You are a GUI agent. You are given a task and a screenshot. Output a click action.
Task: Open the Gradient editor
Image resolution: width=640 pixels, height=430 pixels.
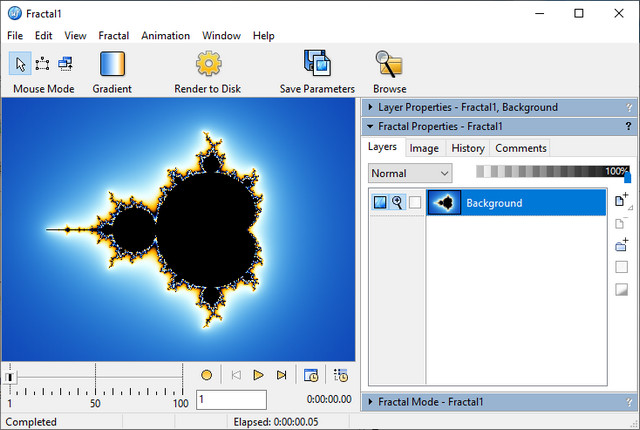(112, 64)
